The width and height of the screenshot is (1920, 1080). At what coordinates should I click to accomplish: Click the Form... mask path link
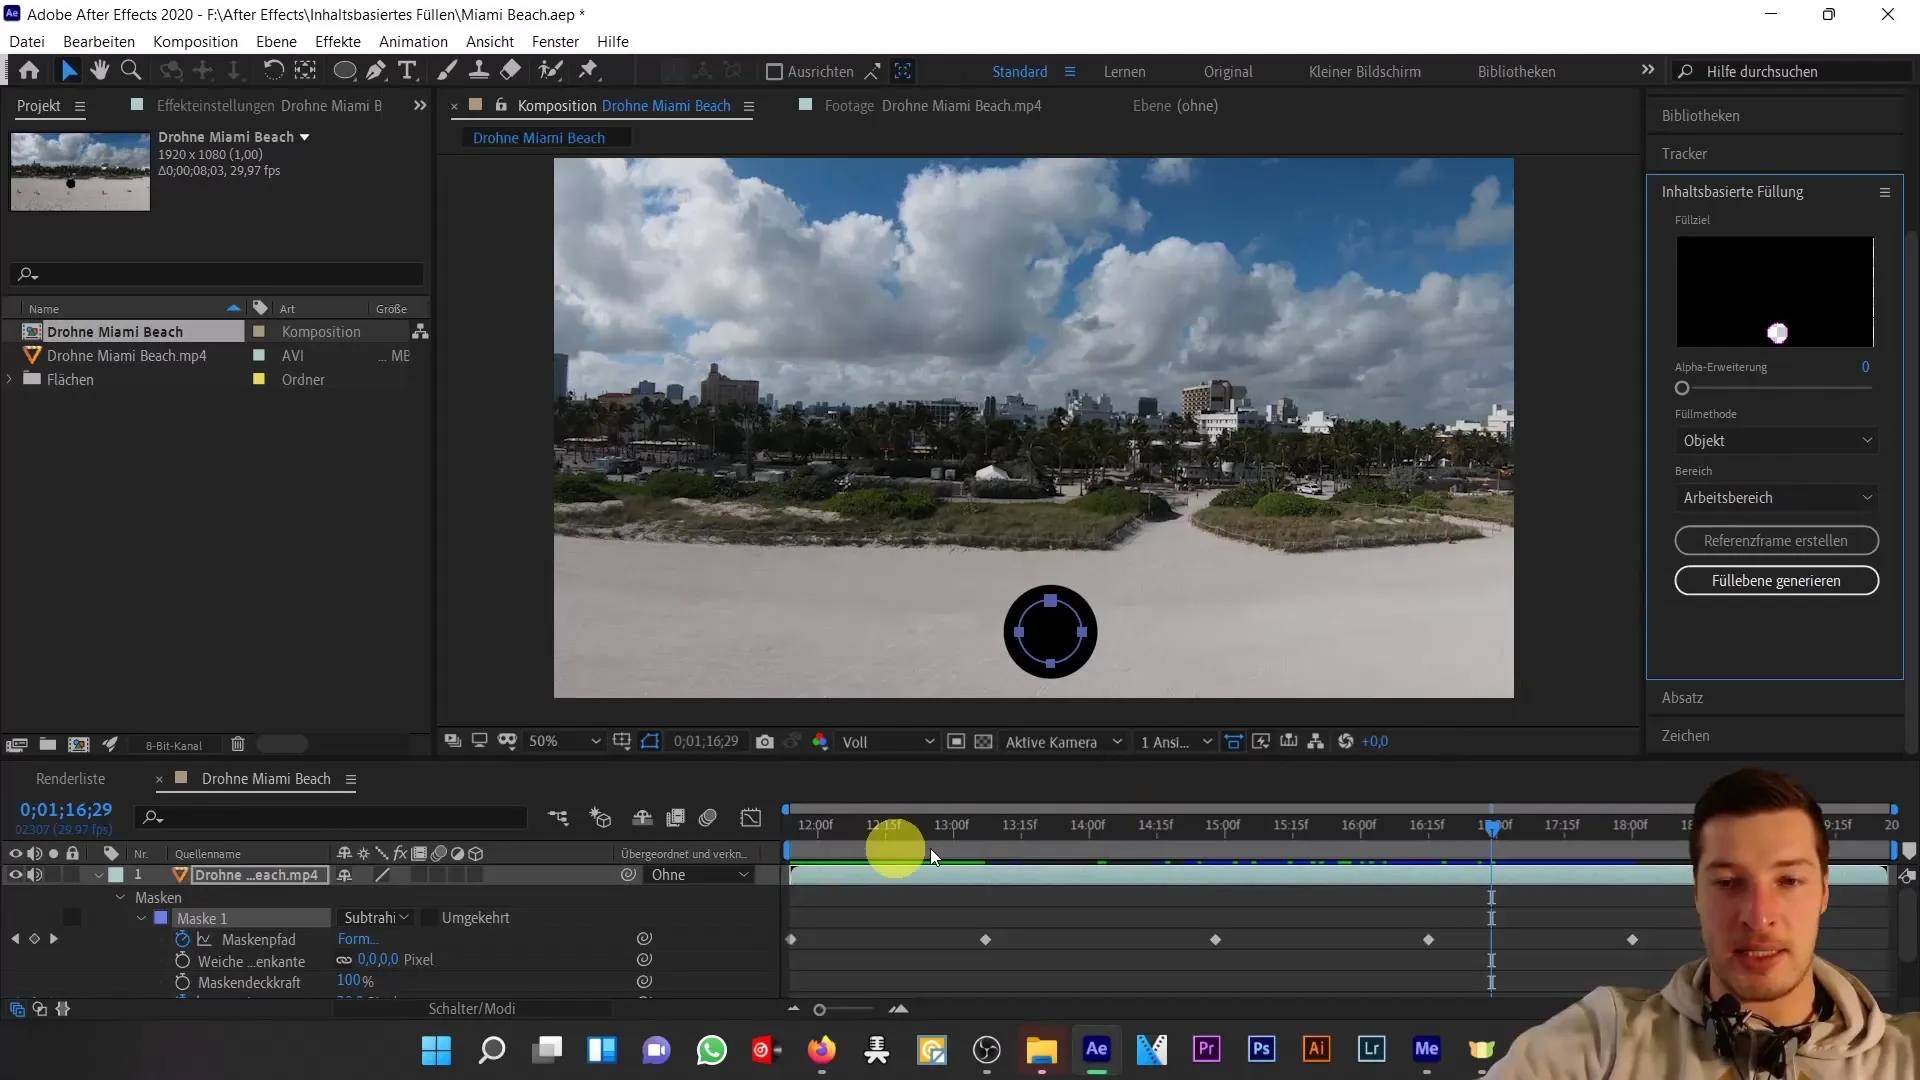(x=357, y=939)
